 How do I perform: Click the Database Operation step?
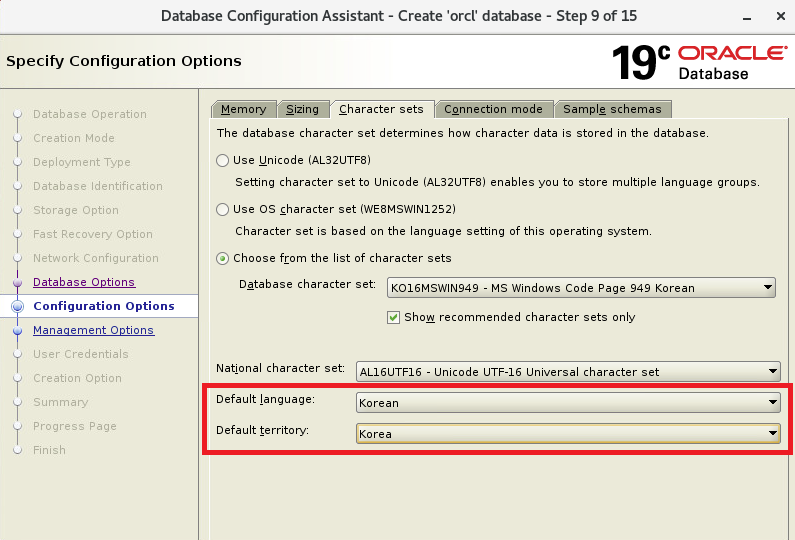coord(90,114)
